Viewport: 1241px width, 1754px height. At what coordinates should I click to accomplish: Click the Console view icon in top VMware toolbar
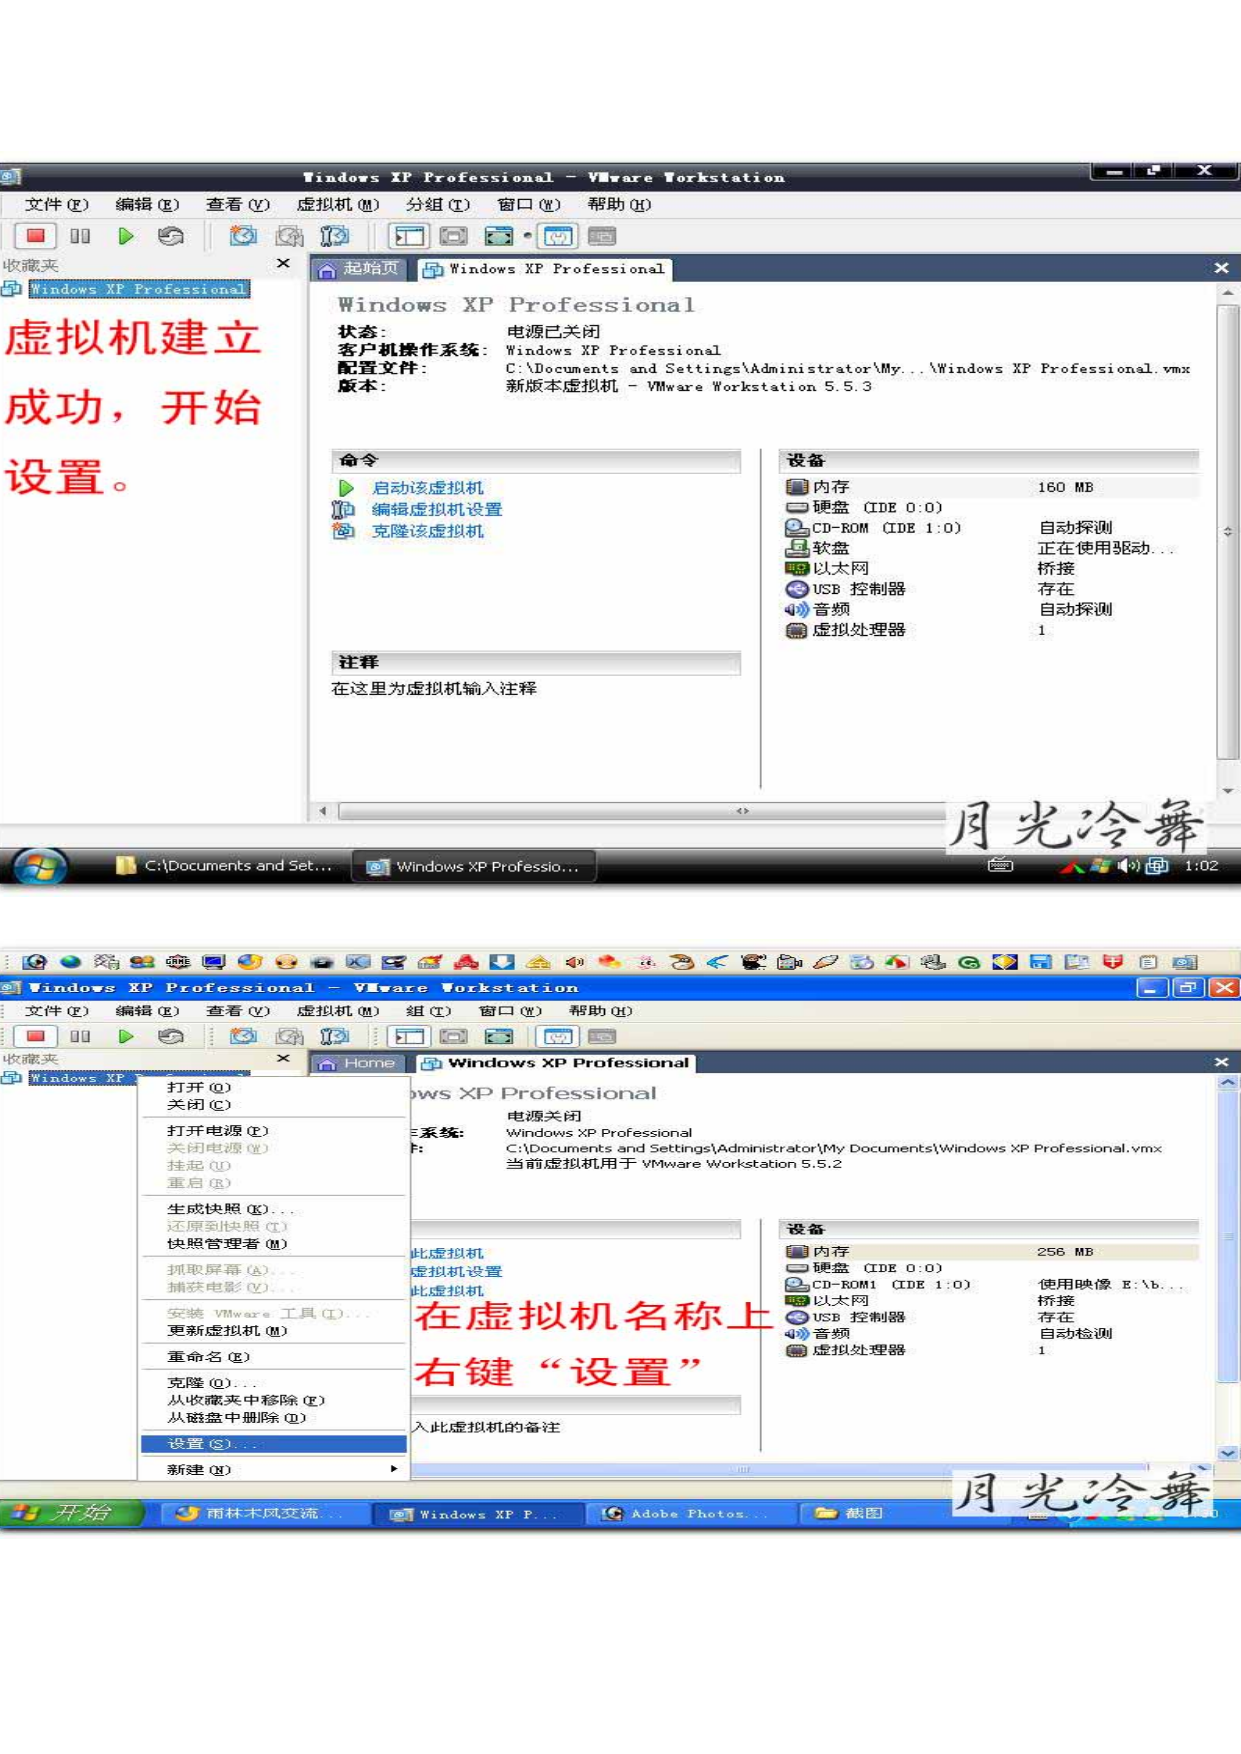click(602, 236)
